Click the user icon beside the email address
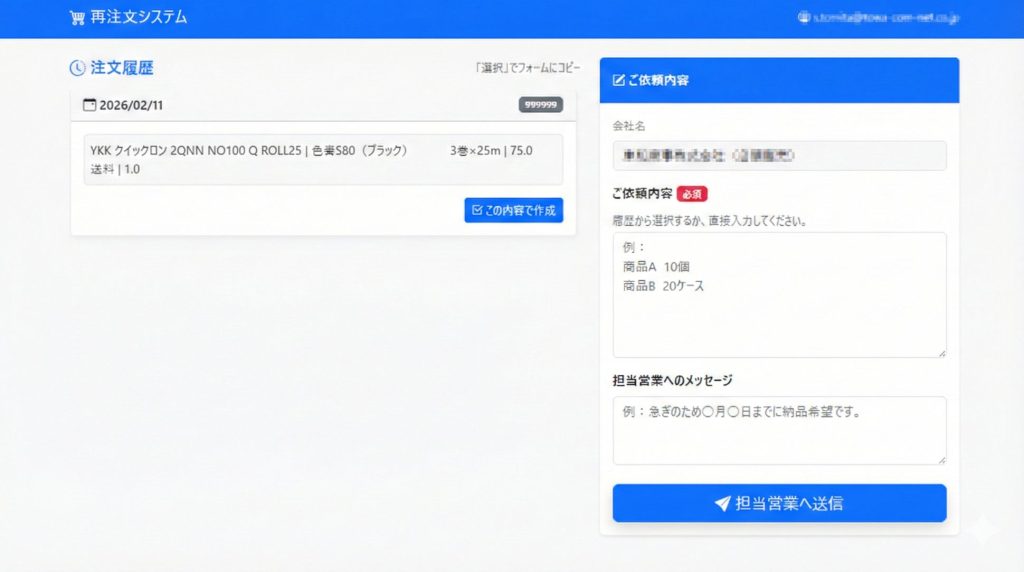 803,18
